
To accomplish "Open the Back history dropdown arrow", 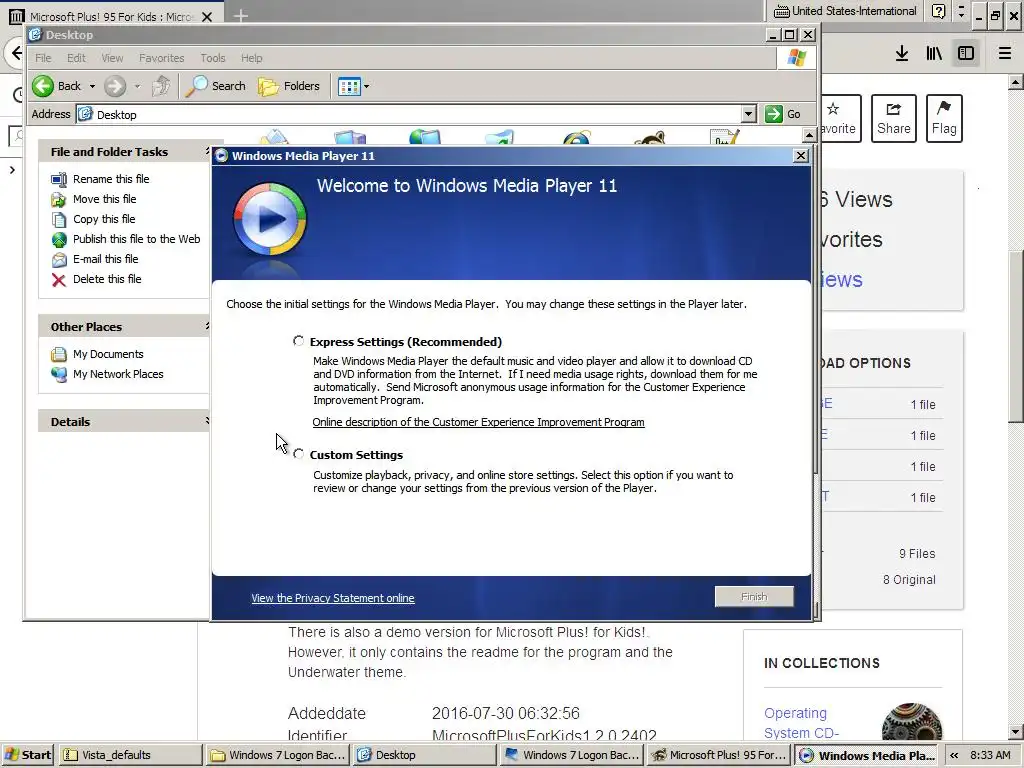I will pyautogui.click(x=92, y=86).
